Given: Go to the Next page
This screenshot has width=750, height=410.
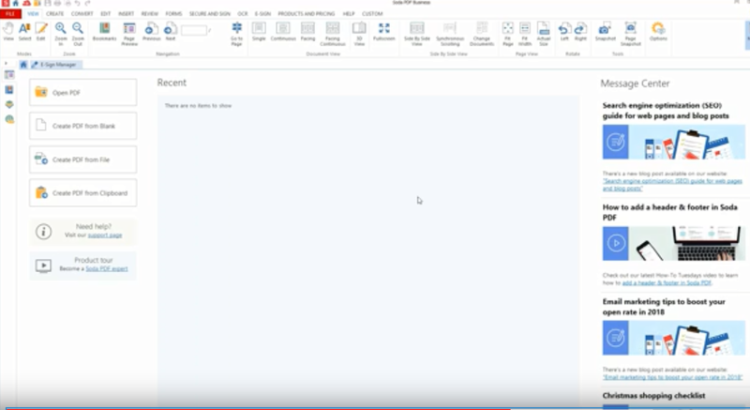Looking at the screenshot, I should tap(170, 32).
